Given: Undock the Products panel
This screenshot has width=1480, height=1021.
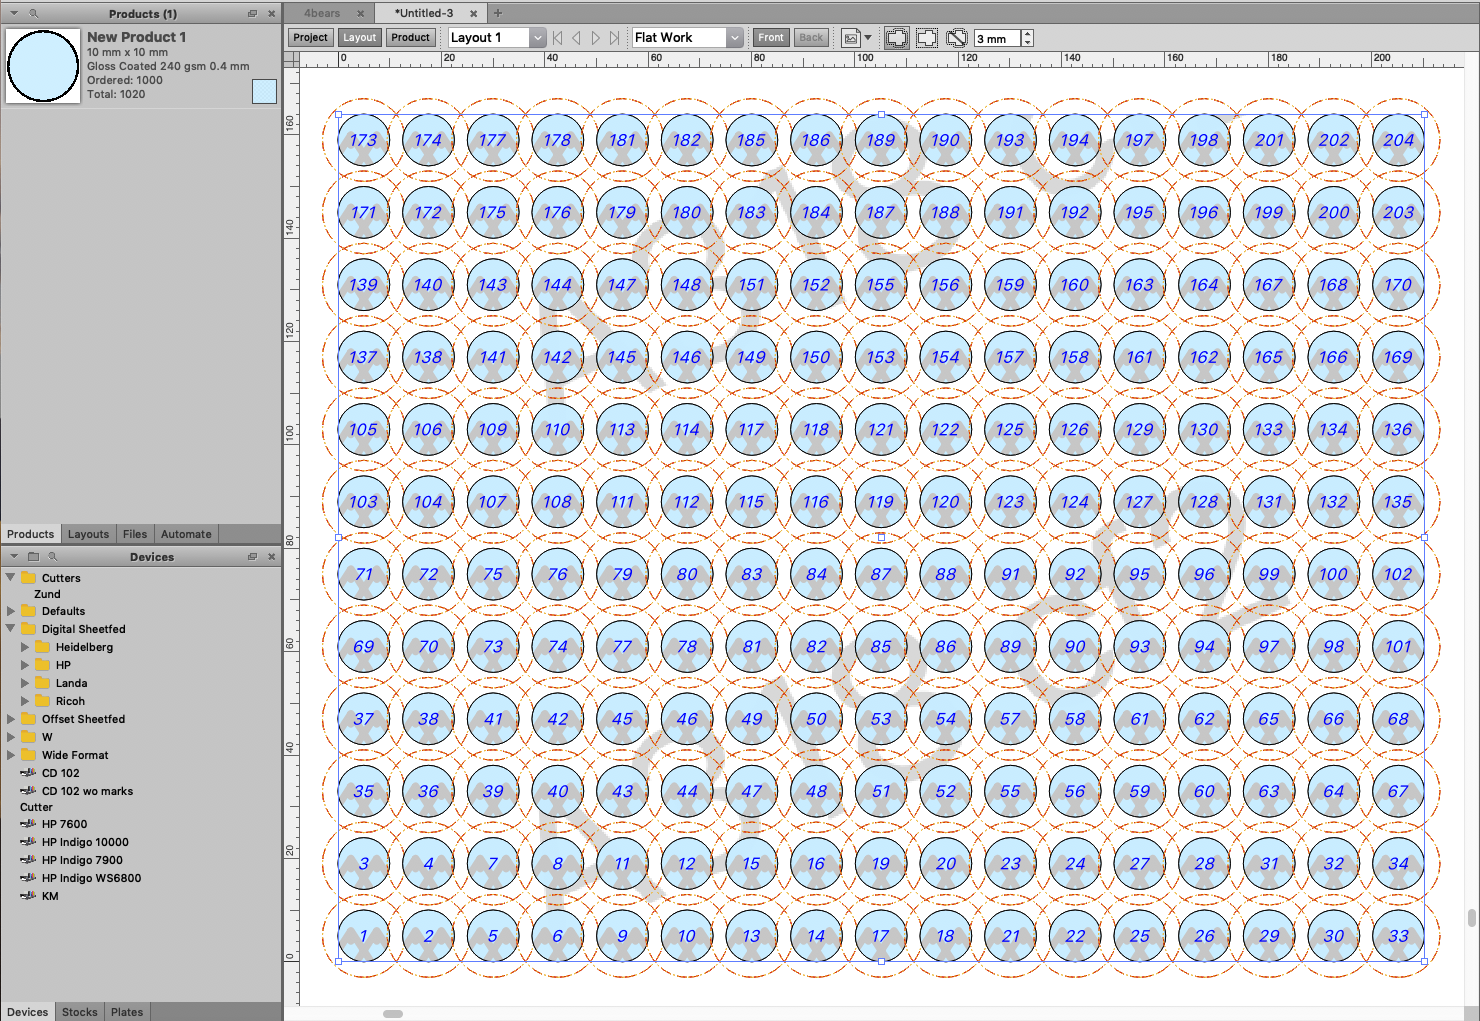Looking at the screenshot, I should point(252,14).
